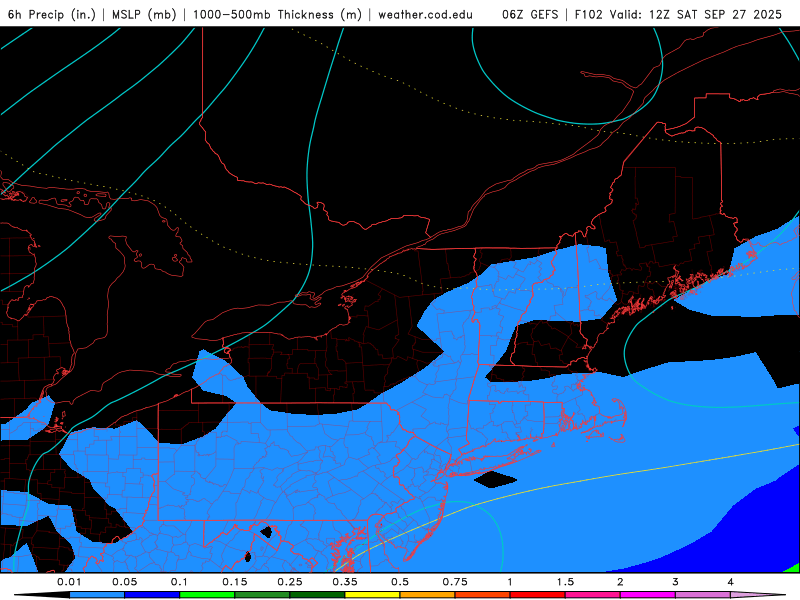
Task: Click the dark blue 0.05–0.1 legend swatch
Action: (152, 595)
